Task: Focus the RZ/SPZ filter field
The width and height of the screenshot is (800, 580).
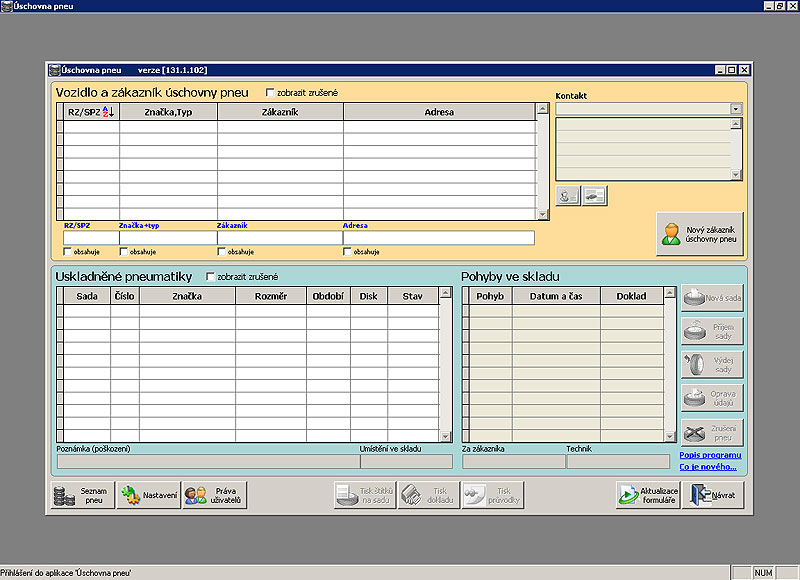Action: coord(91,238)
